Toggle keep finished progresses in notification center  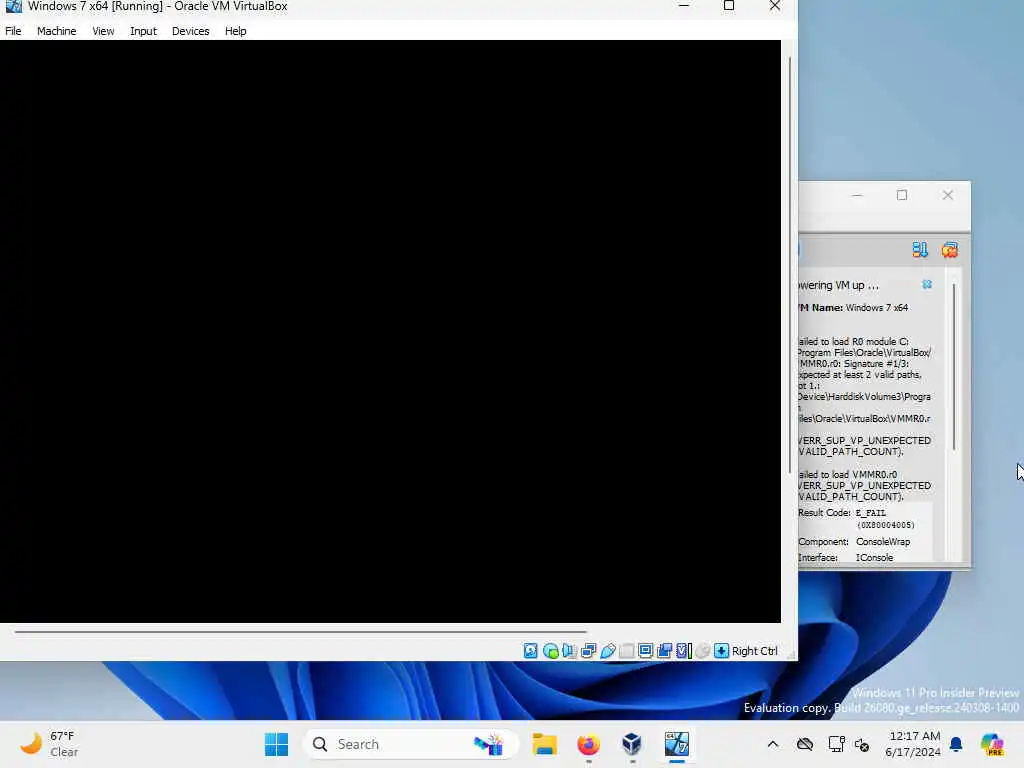pos(920,249)
